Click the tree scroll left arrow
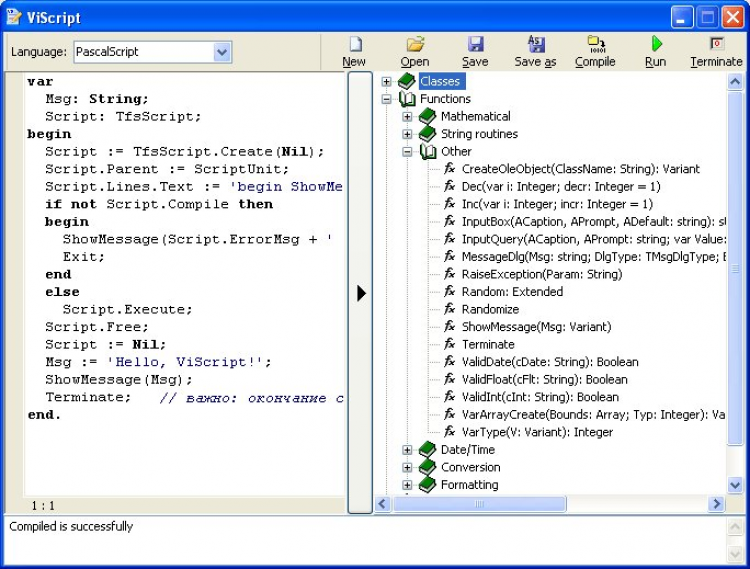This screenshot has height=569, width=750. 383,503
